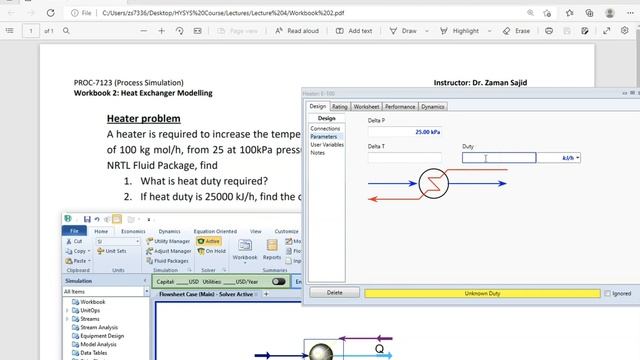640x360 pixels.
Task: Select the Add text tool
Action: click(x=354, y=31)
